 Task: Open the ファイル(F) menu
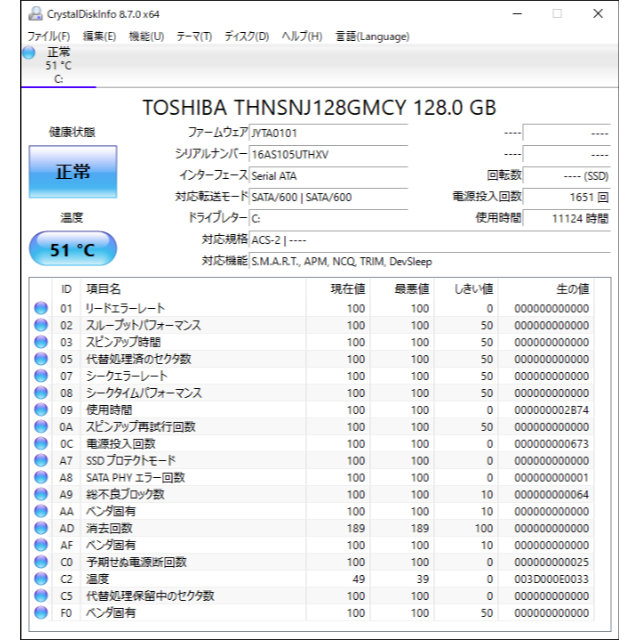pos(49,36)
